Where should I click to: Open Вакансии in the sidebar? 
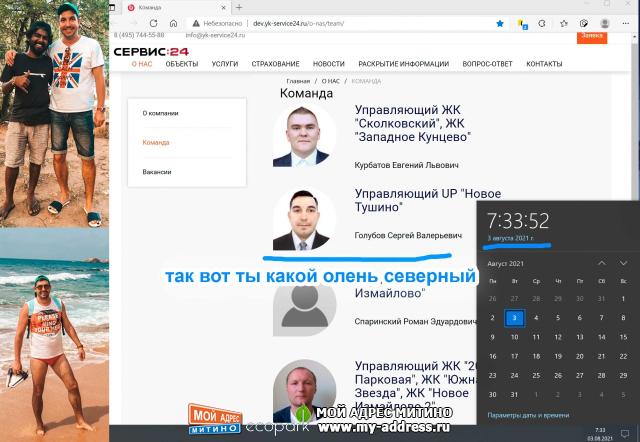(157, 172)
